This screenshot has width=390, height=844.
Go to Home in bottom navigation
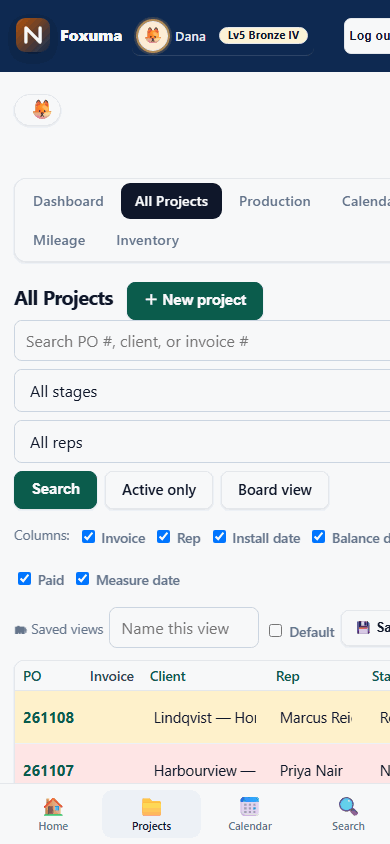coord(53,814)
